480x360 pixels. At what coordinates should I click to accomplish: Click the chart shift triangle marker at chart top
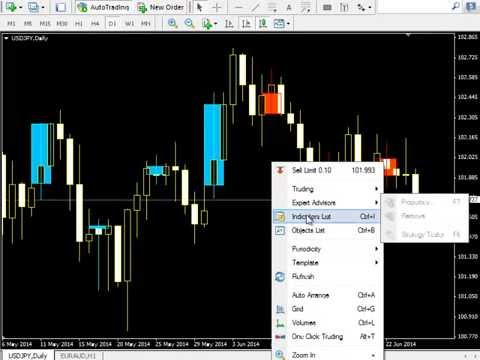click(408, 35)
